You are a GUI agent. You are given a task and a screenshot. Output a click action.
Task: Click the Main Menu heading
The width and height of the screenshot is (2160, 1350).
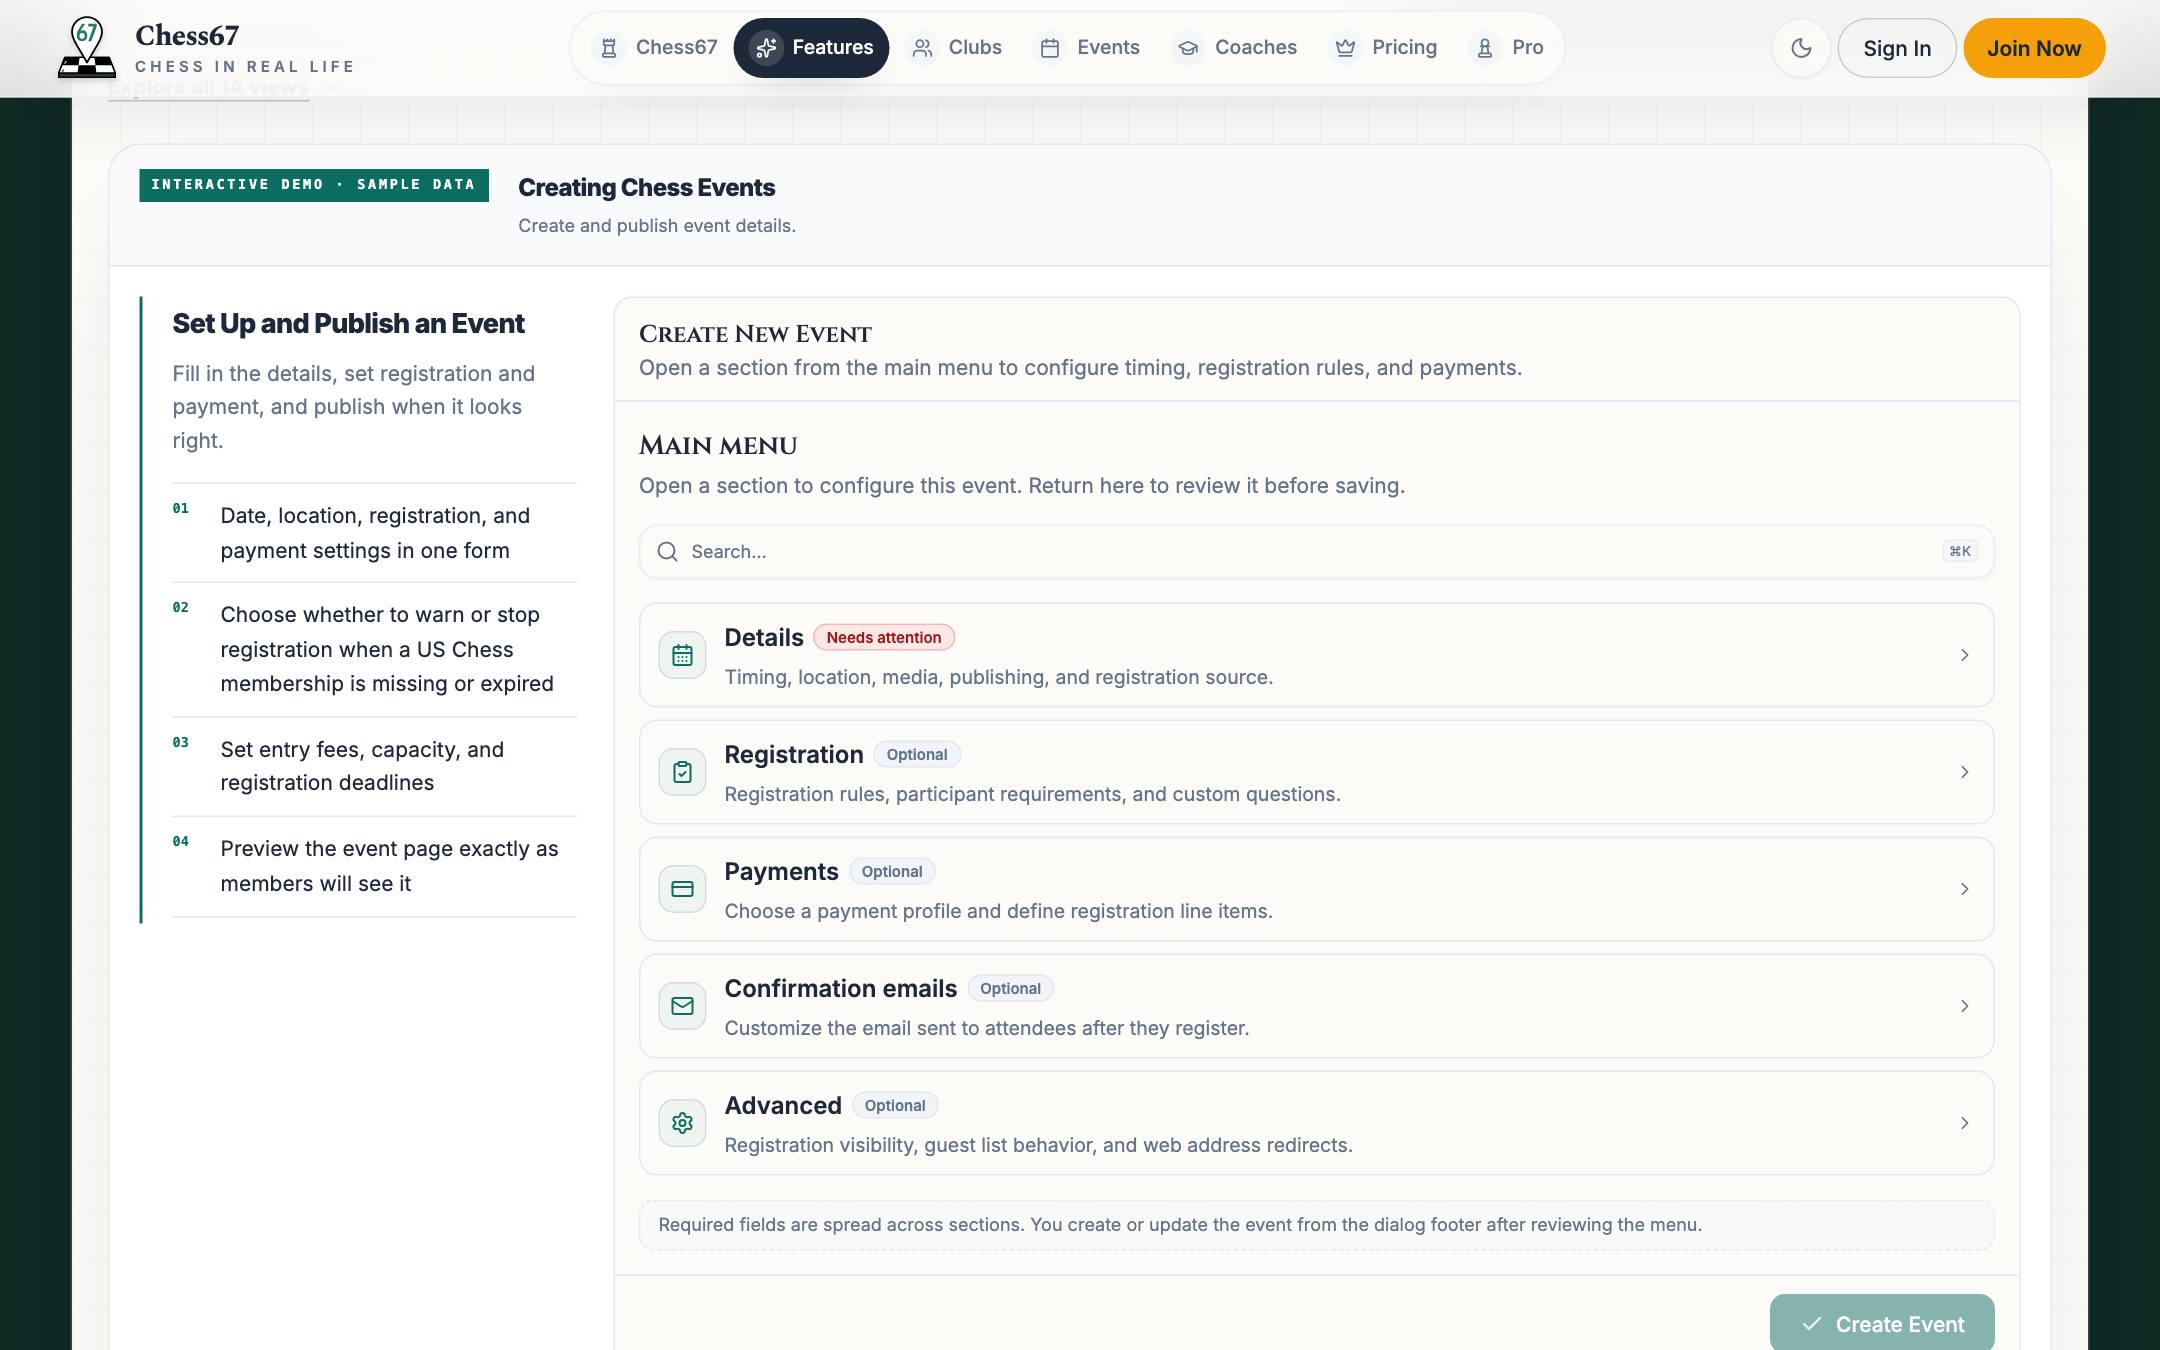pos(718,446)
